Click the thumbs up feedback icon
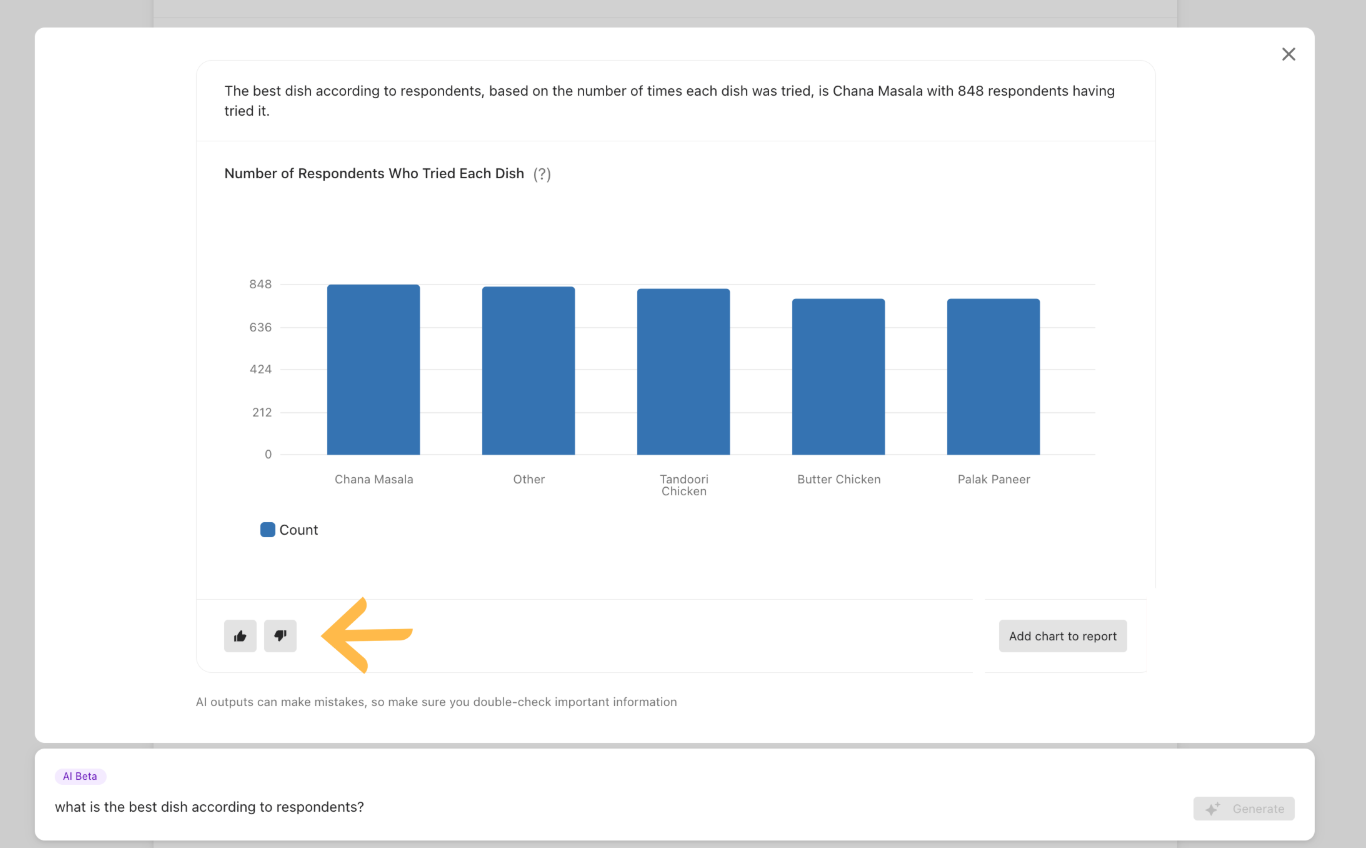This screenshot has height=848, width=1366. pyautogui.click(x=240, y=636)
